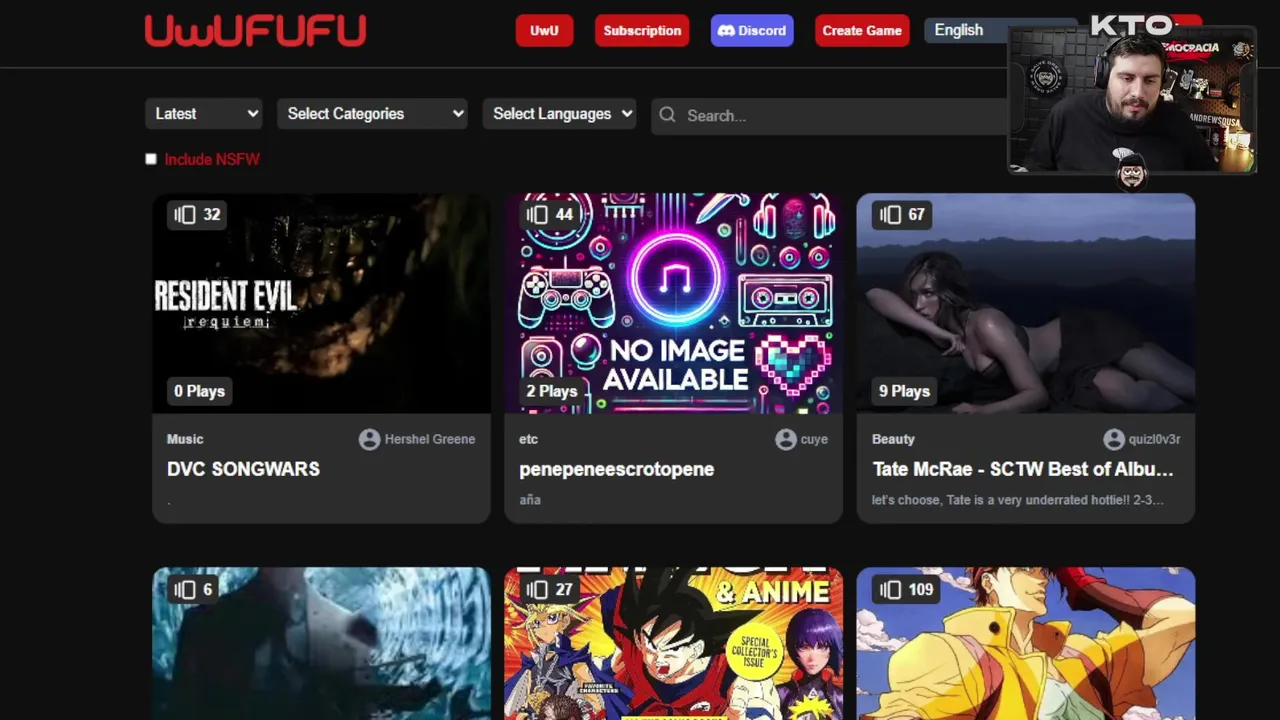Click the 'aña' description text
This screenshot has width=1280, height=720.
(530, 500)
